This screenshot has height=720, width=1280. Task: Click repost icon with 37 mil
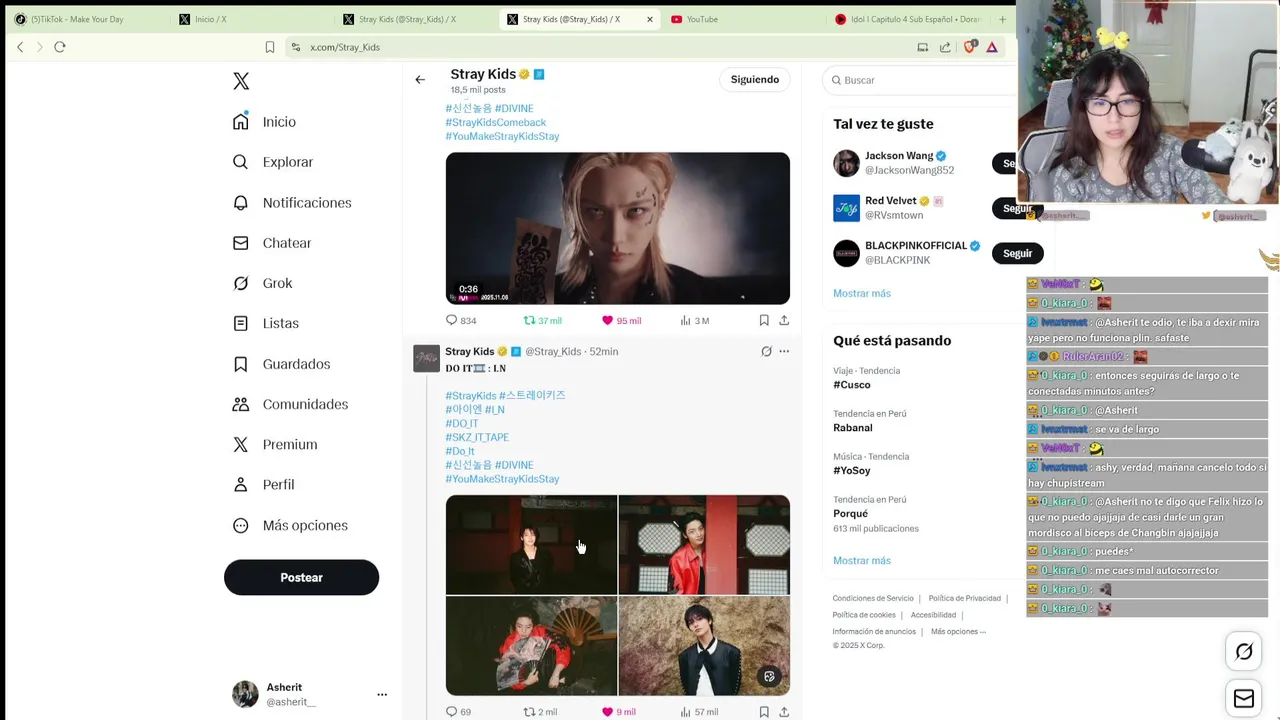530,320
